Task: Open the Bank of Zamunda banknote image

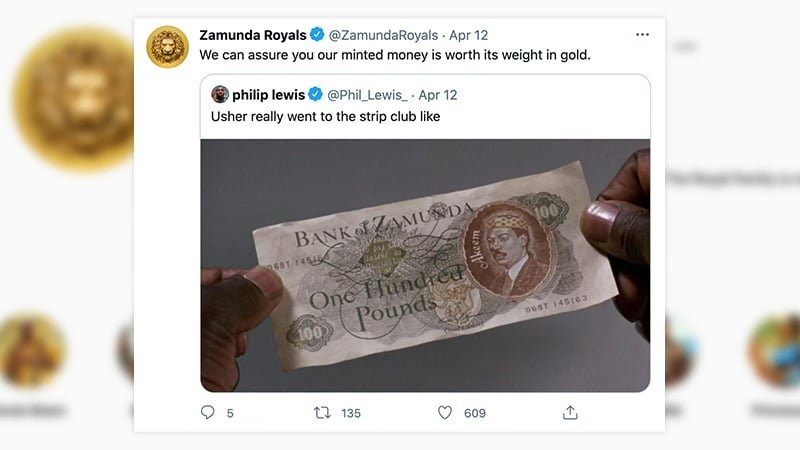Action: pos(425,265)
